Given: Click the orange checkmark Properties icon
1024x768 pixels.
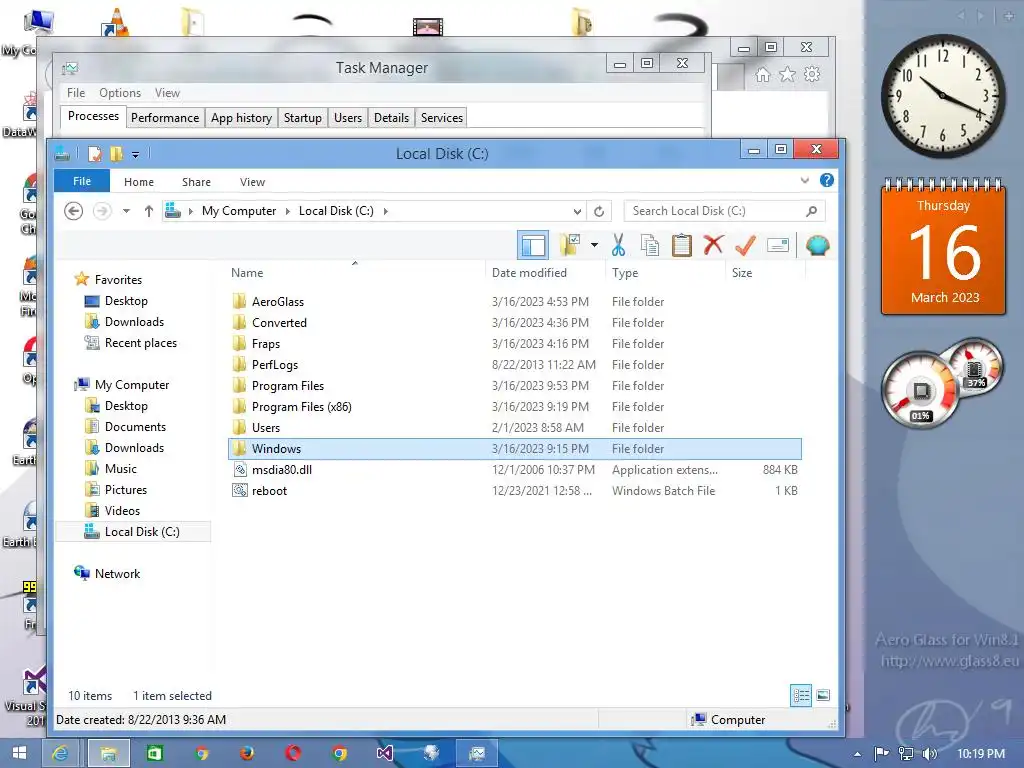Looking at the screenshot, I should (745, 246).
